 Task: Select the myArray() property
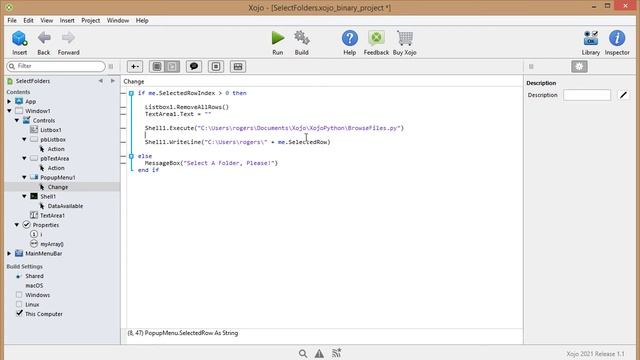pos(52,244)
